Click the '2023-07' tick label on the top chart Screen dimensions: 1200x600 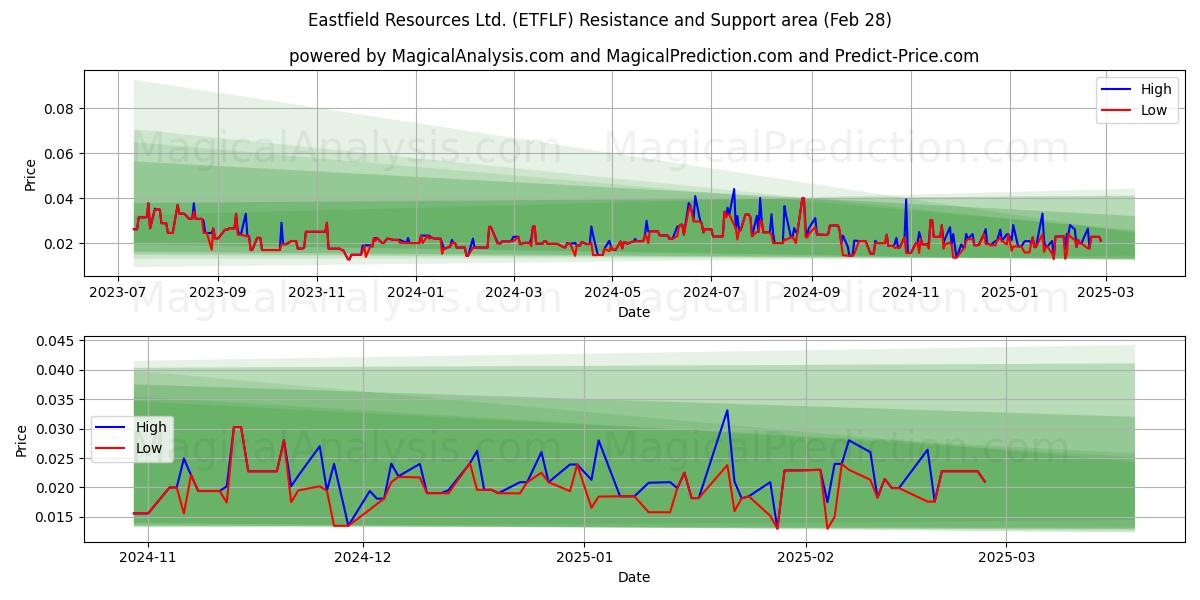point(119,292)
